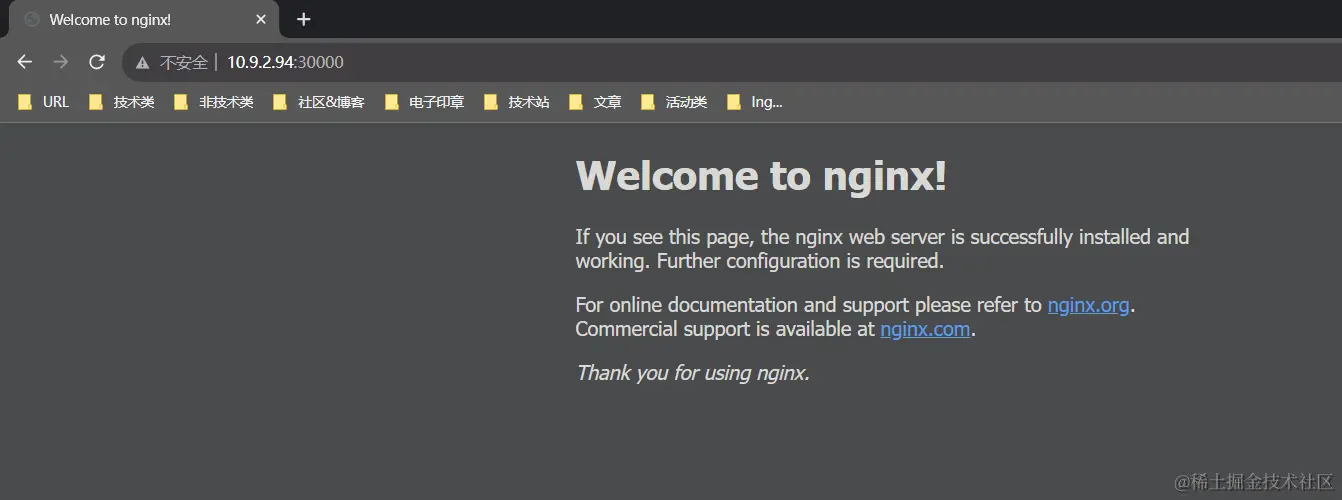Open a new tab with plus button
The image size is (1342, 500).
coord(304,19)
